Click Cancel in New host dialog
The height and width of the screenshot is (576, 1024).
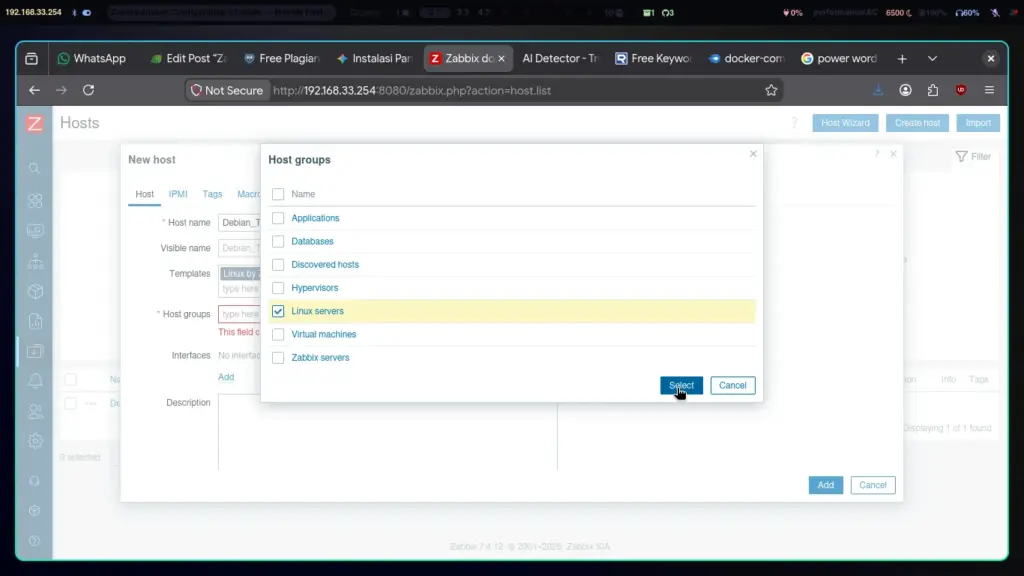click(x=872, y=485)
